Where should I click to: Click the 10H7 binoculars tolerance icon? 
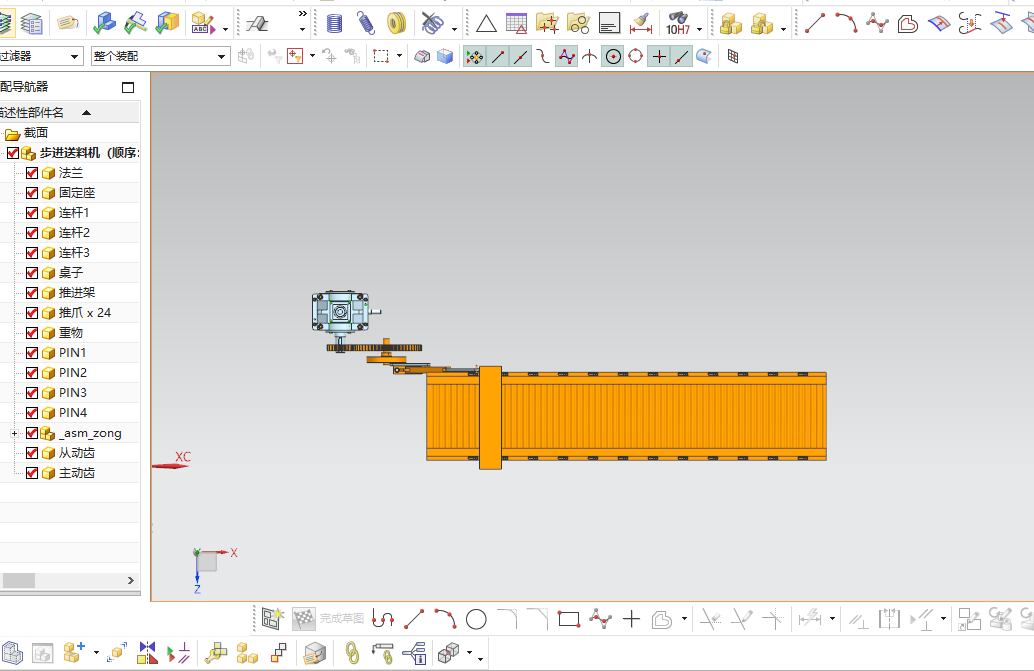(x=678, y=24)
